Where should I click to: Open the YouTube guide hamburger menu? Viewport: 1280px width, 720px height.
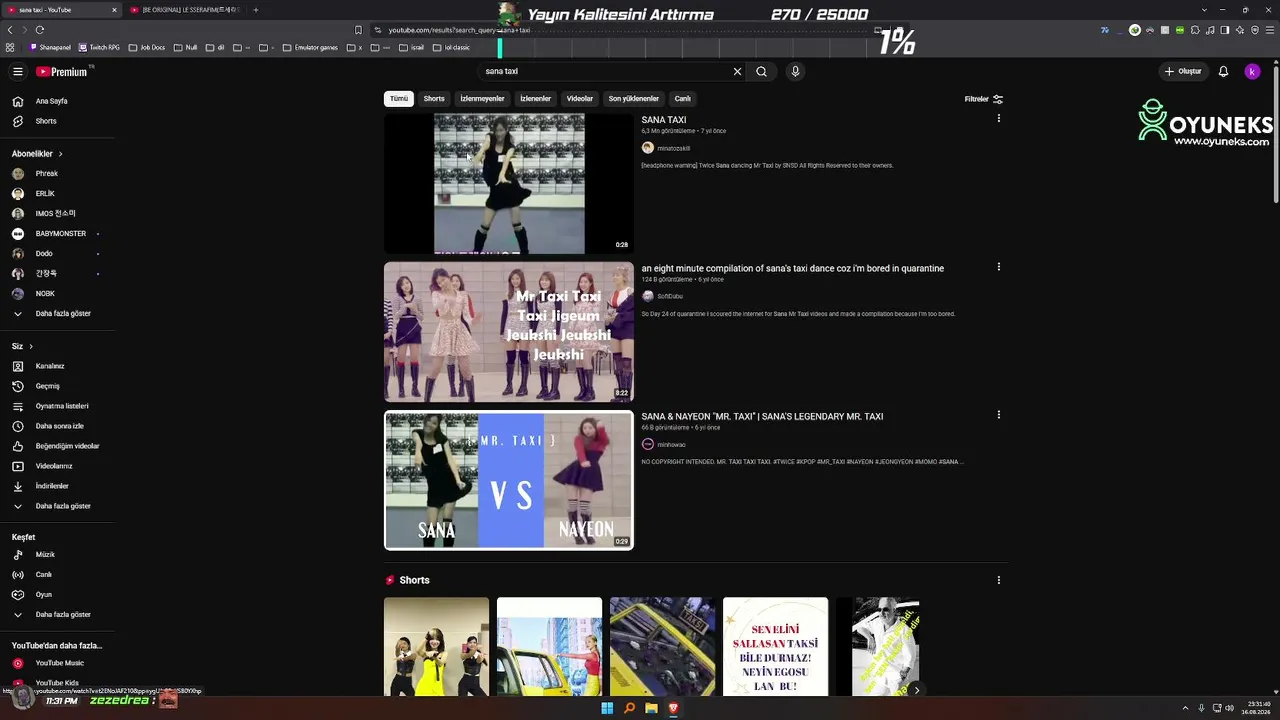point(17,71)
